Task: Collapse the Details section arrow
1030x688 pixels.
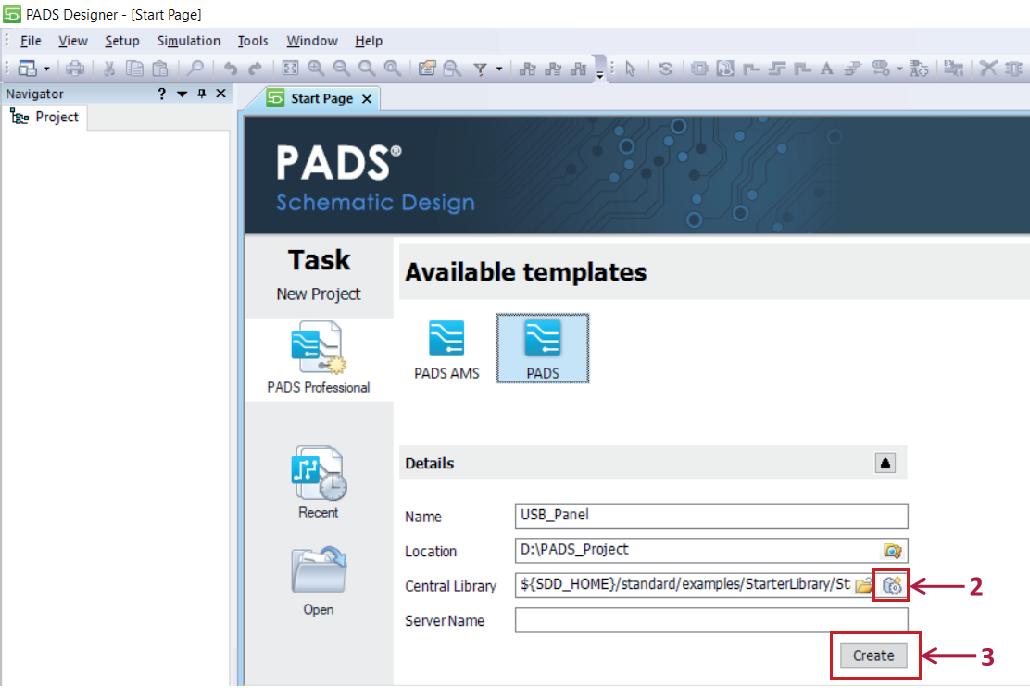Action: click(x=885, y=463)
